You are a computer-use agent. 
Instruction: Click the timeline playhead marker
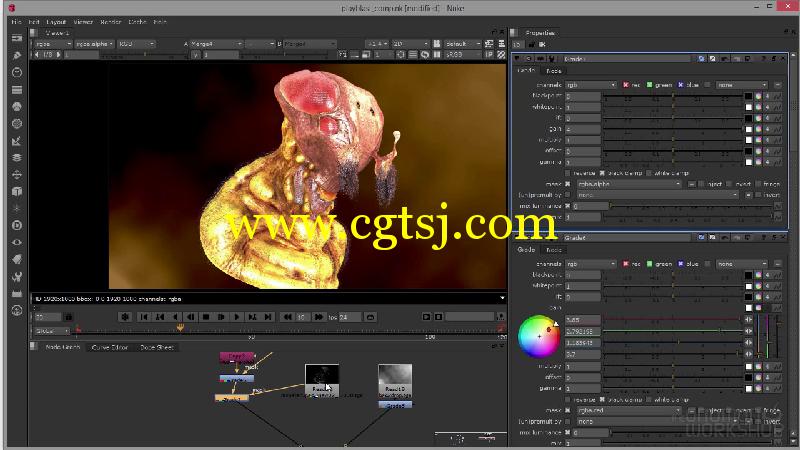[180, 328]
